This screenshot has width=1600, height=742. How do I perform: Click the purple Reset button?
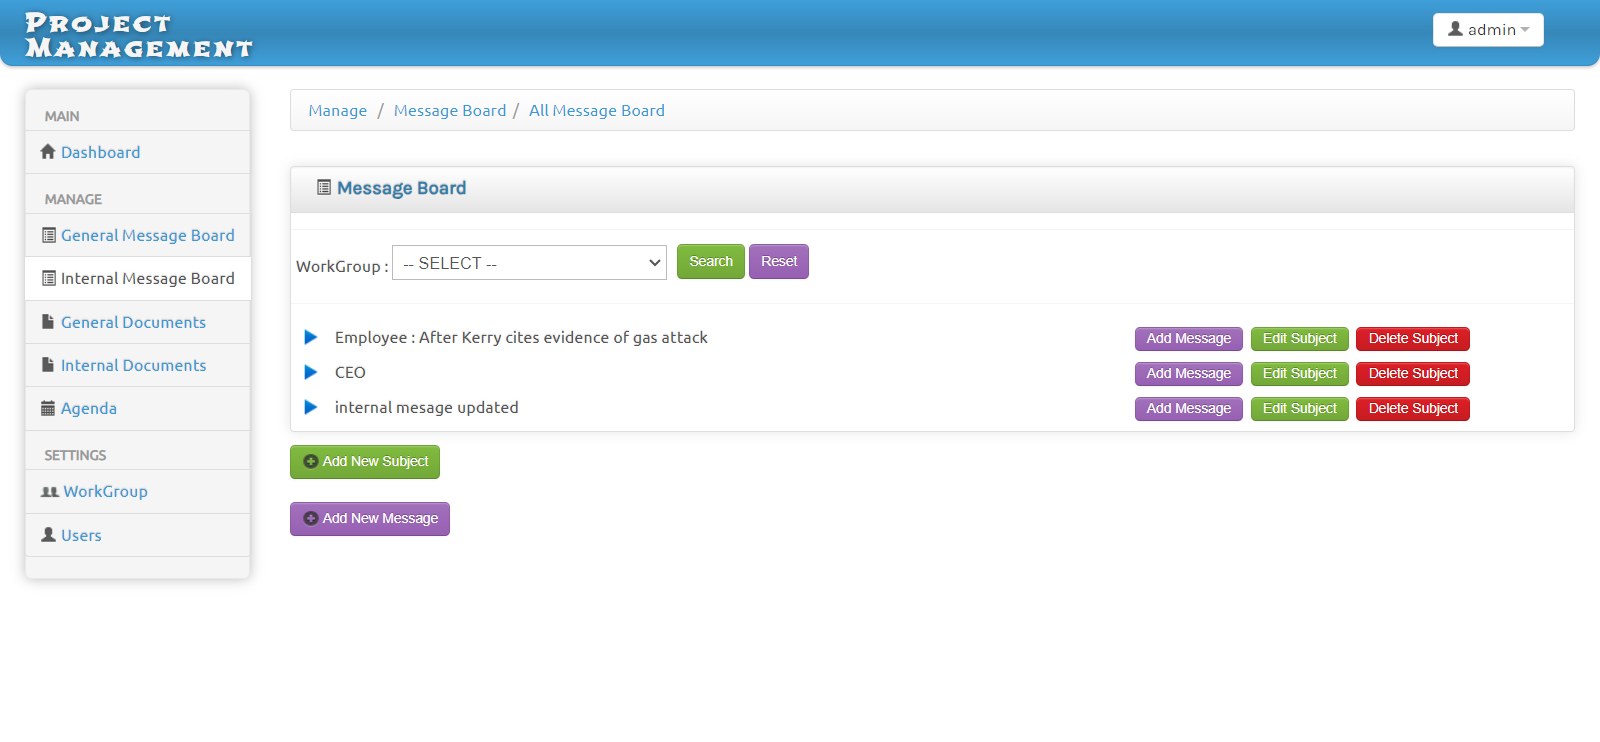click(x=779, y=262)
